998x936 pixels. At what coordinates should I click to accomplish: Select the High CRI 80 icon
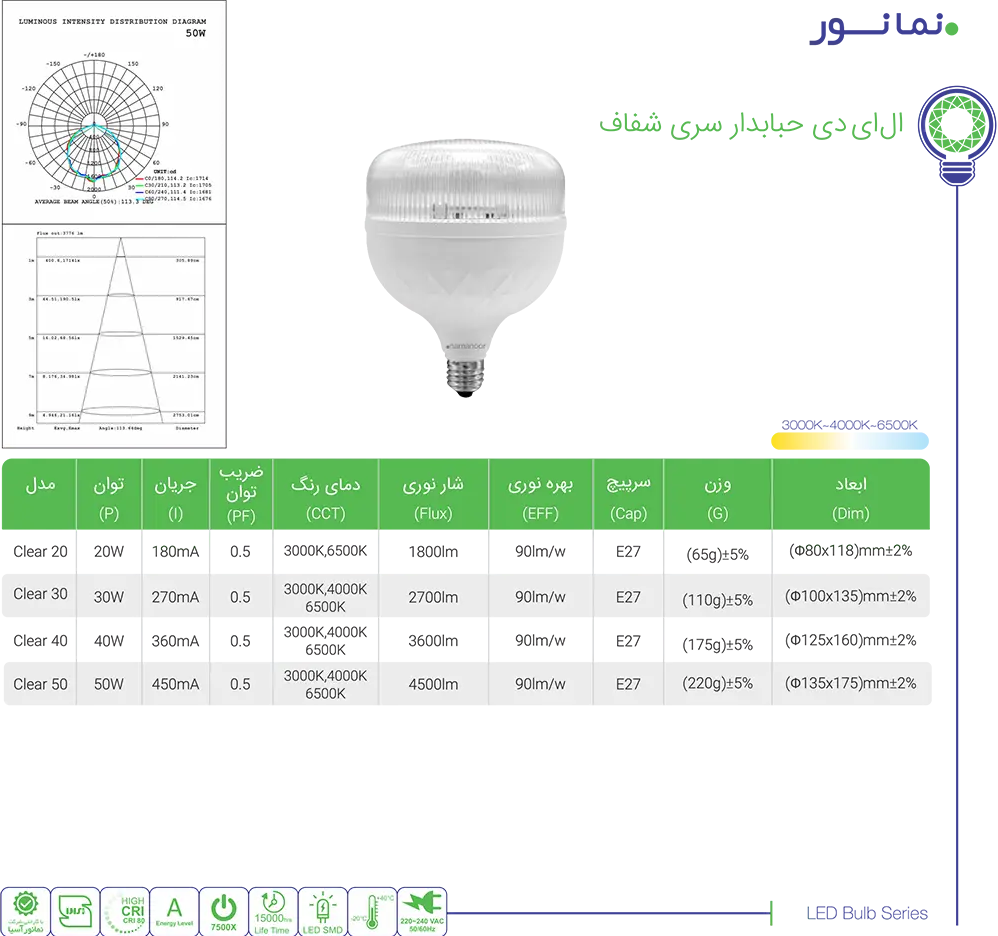point(125,911)
